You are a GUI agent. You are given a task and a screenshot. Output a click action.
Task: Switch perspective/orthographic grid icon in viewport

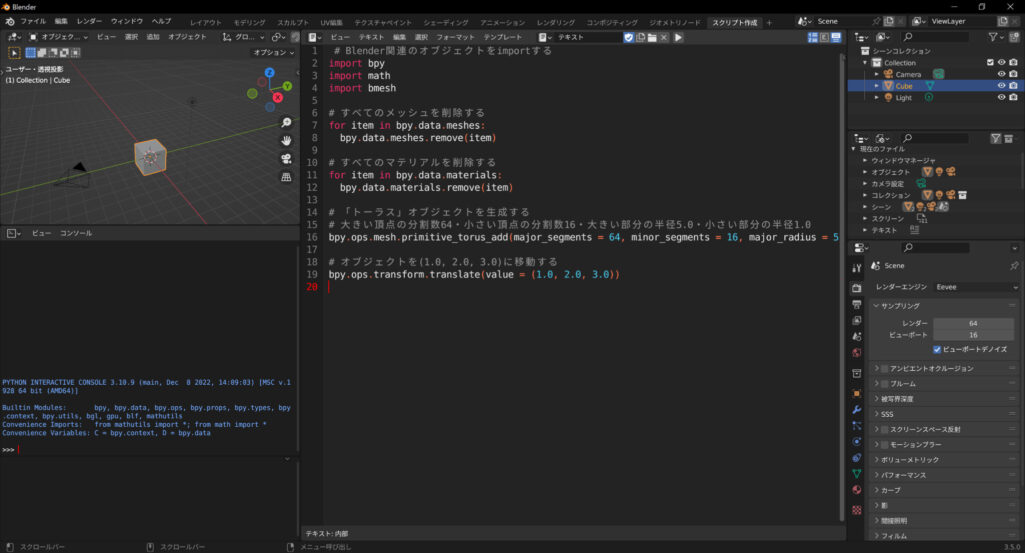point(286,177)
